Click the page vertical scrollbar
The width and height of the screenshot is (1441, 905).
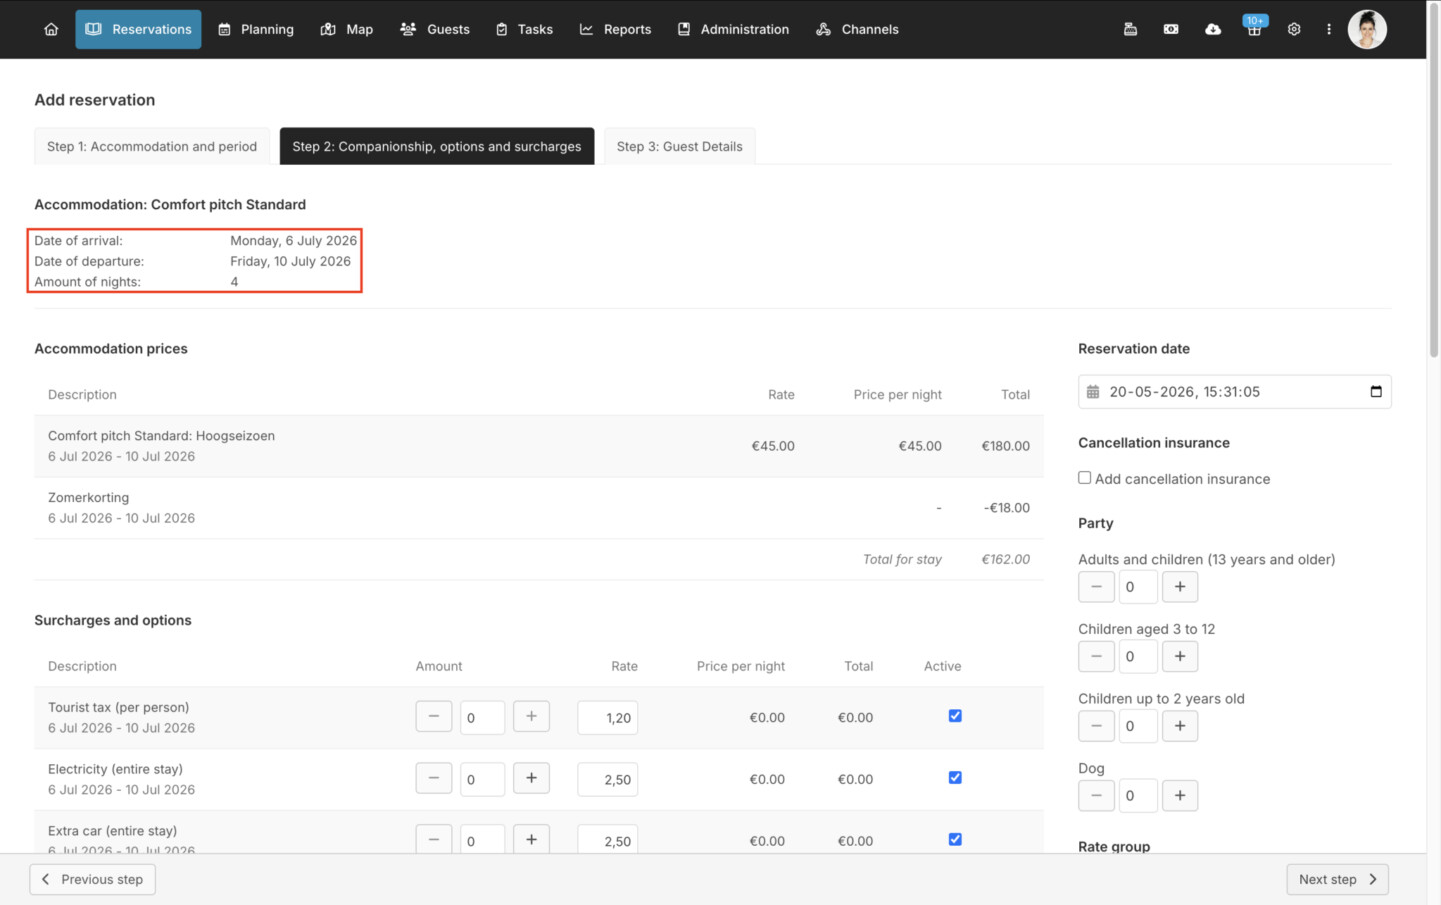[x=1434, y=180]
